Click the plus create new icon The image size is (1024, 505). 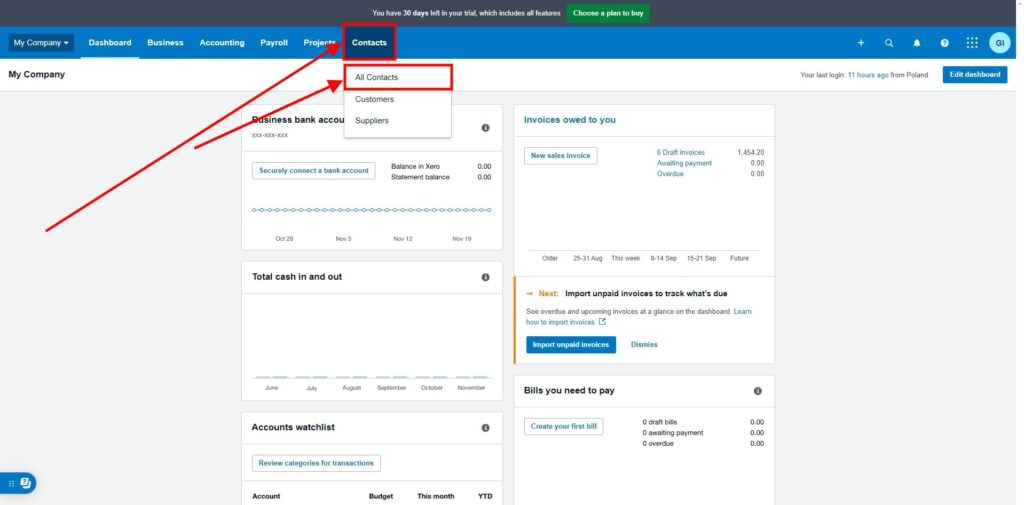tap(861, 43)
